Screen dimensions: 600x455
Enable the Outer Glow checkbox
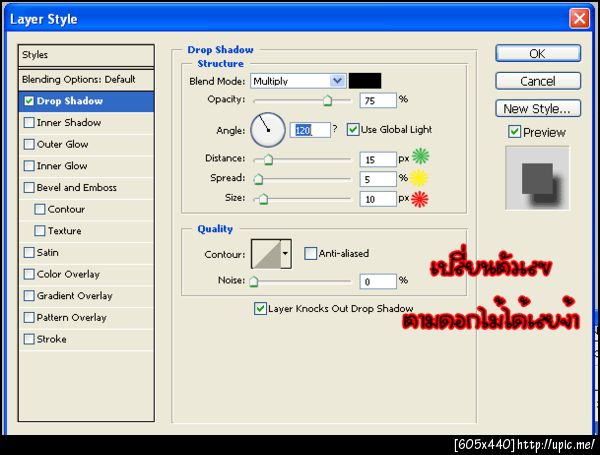(29, 144)
